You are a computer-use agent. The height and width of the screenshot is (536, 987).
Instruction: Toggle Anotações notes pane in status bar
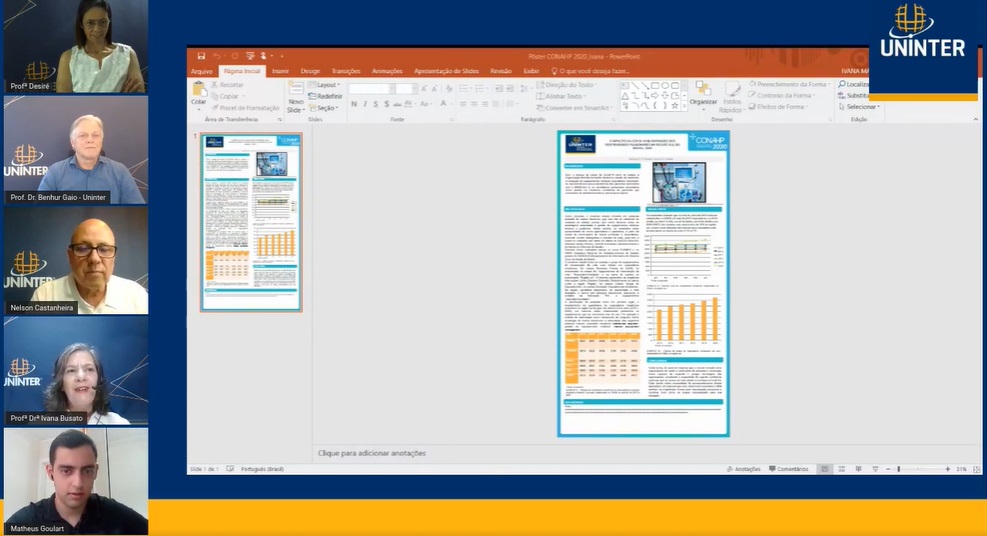[x=743, y=468]
